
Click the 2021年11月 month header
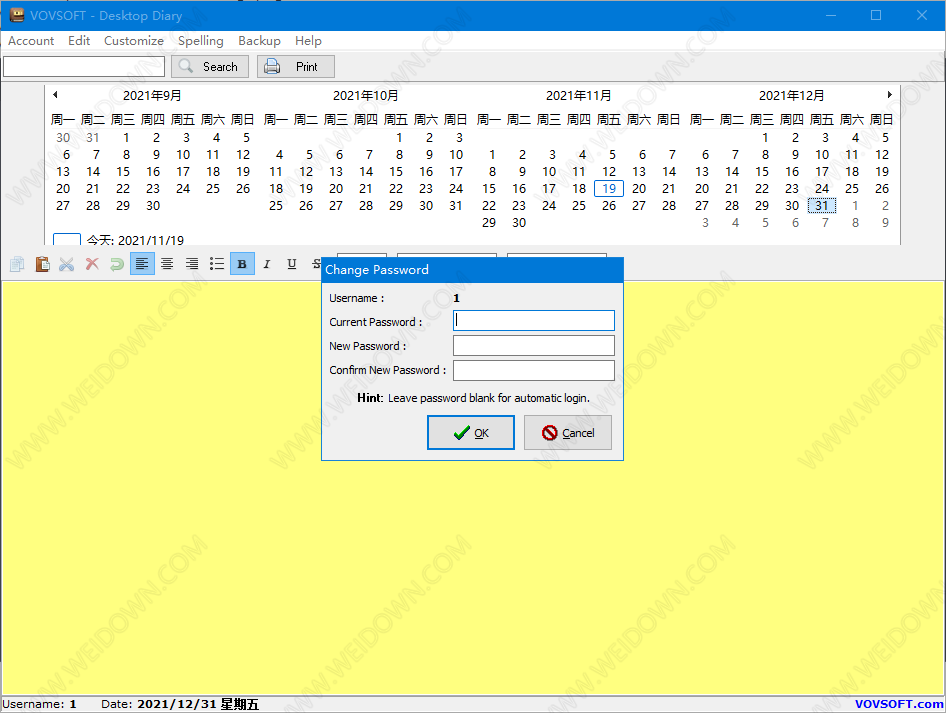[x=579, y=95]
